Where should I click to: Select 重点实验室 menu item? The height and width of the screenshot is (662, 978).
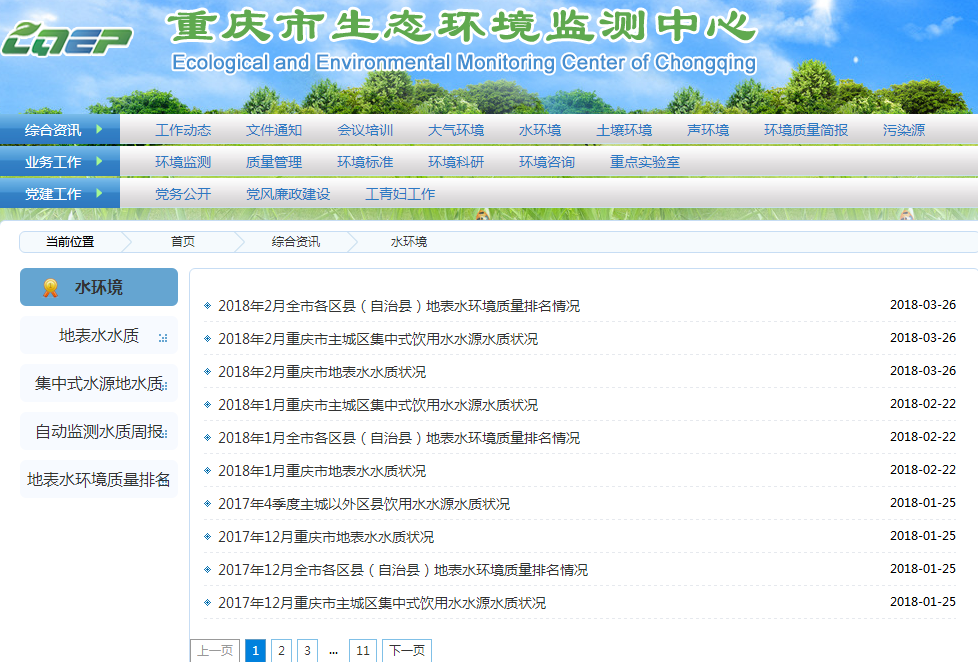[x=645, y=162]
